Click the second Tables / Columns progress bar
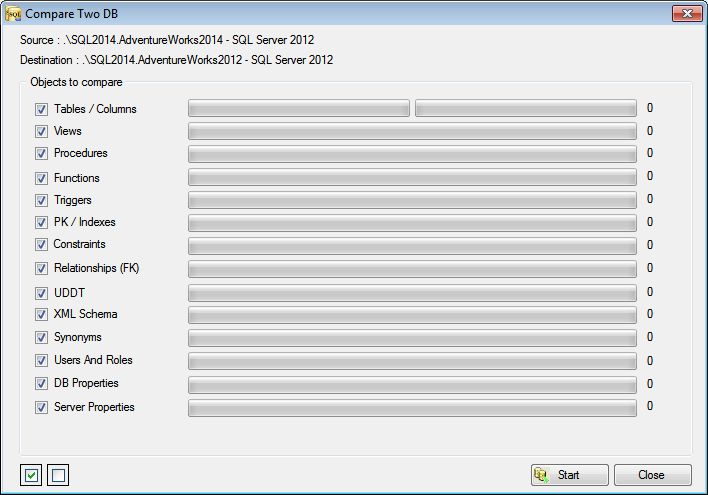This screenshot has width=708, height=495. (526, 108)
